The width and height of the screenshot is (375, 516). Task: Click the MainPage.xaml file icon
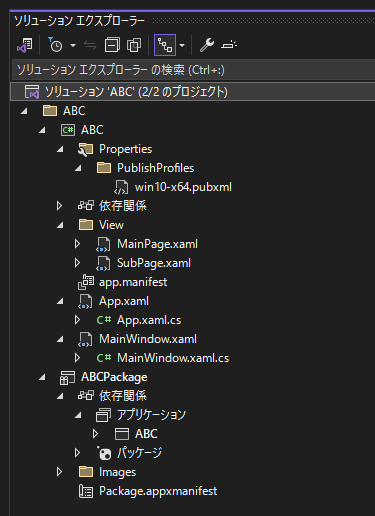[x=103, y=244]
